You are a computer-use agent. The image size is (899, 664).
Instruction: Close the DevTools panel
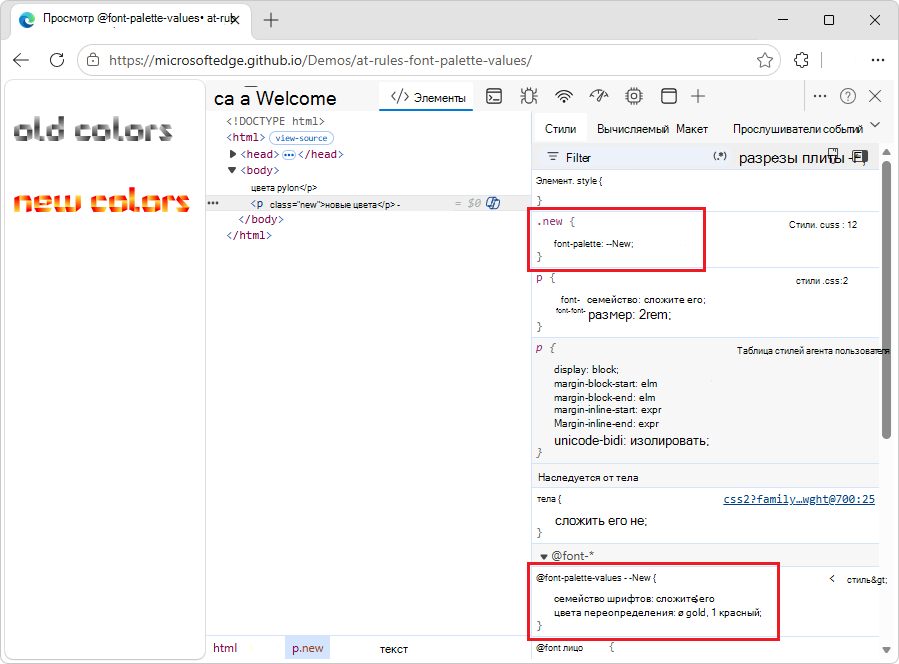tap(875, 96)
